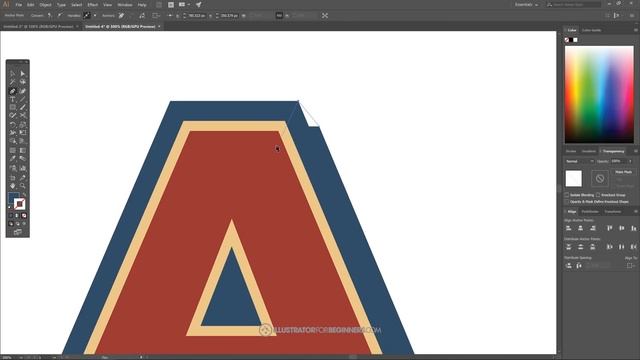640x360 pixels.
Task: Select the Rotate tool
Action: click(x=13, y=124)
